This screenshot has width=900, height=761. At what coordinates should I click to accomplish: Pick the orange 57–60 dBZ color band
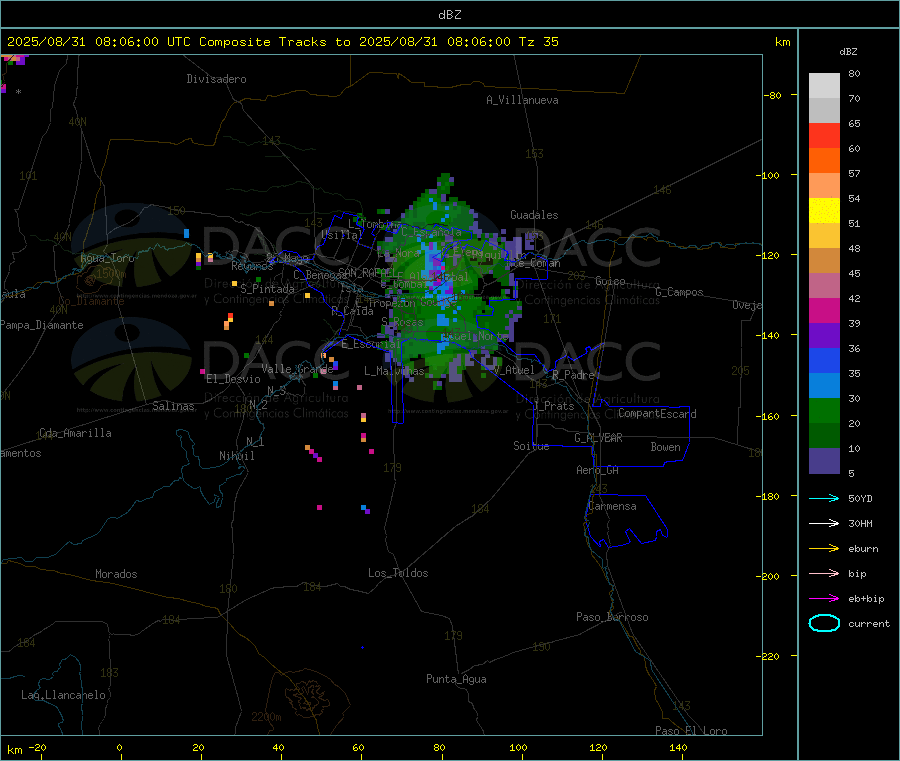point(824,161)
